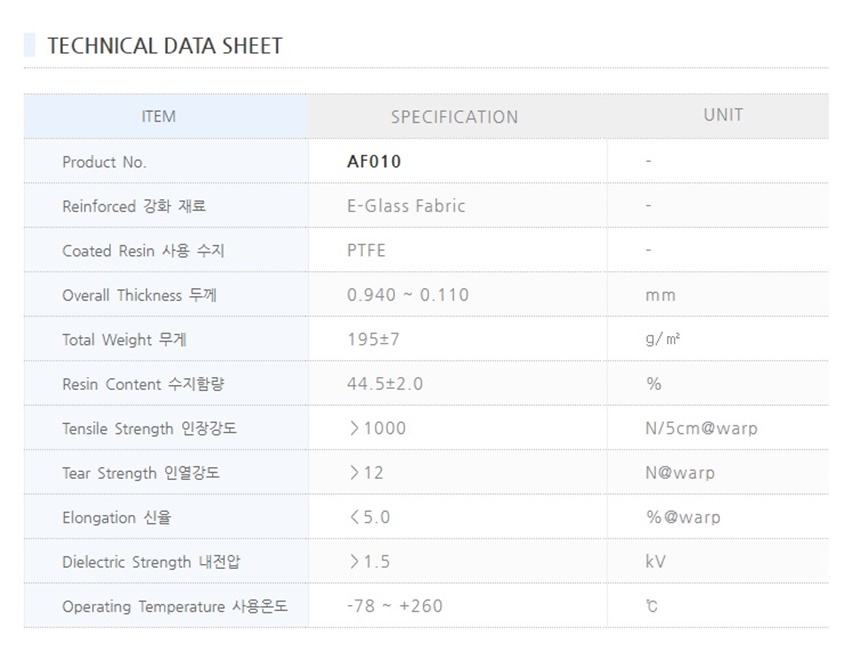
Task: Select the AF010 product number value
Action: coord(374,161)
